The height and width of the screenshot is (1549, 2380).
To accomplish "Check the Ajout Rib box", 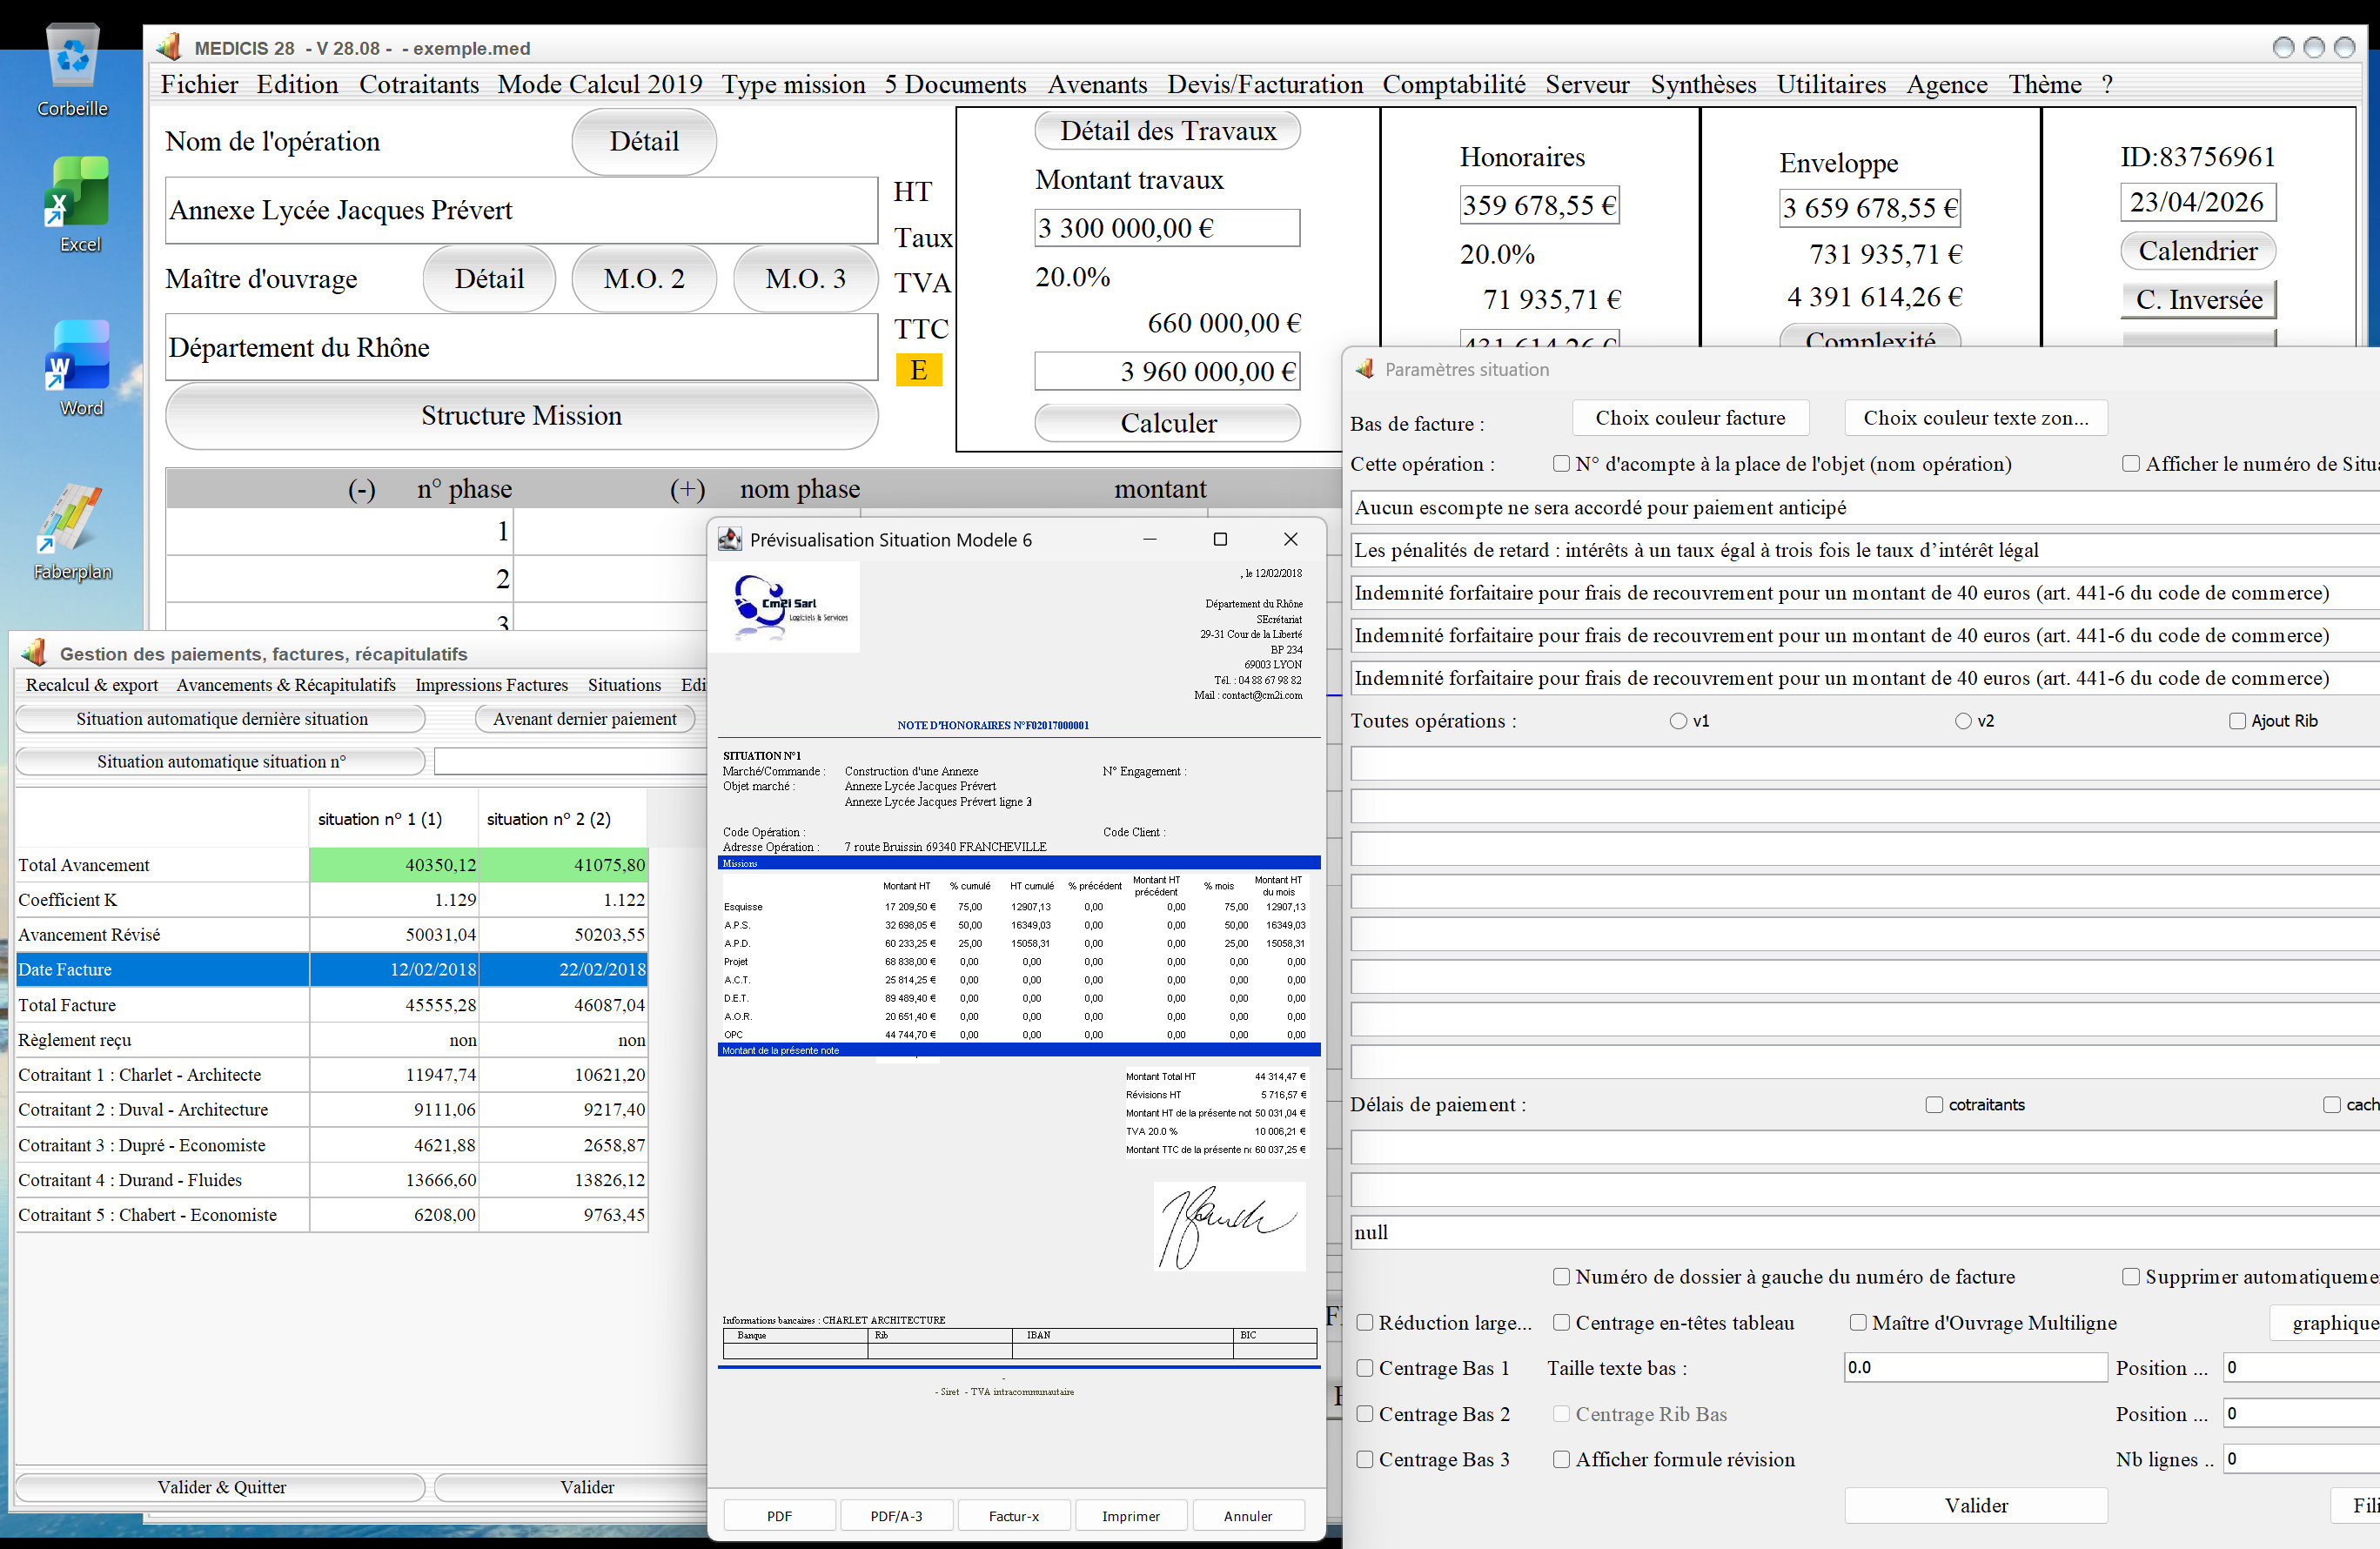I will click(x=2237, y=720).
